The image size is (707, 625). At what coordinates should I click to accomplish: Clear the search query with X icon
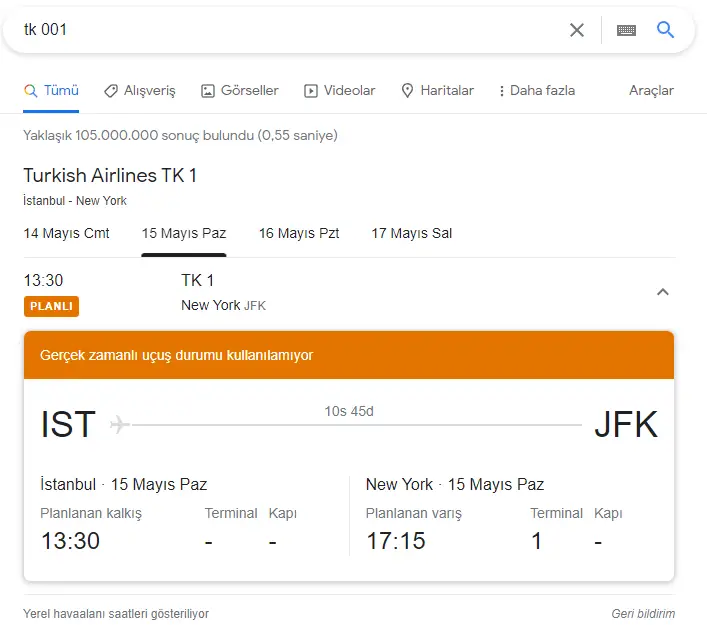pos(577,30)
